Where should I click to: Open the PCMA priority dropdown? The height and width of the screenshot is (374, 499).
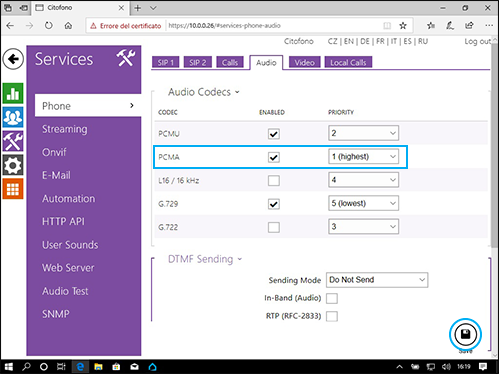pyautogui.click(x=363, y=157)
